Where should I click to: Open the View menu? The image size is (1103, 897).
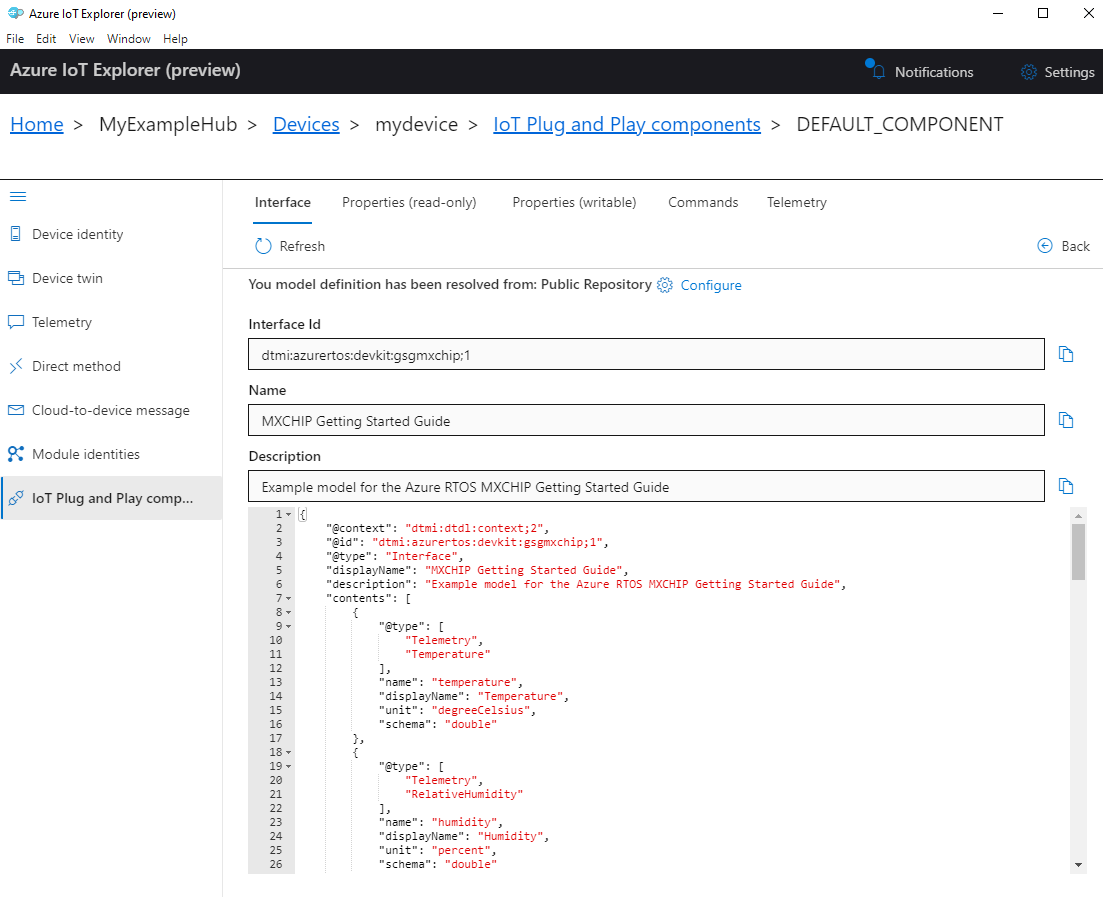(x=81, y=38)
